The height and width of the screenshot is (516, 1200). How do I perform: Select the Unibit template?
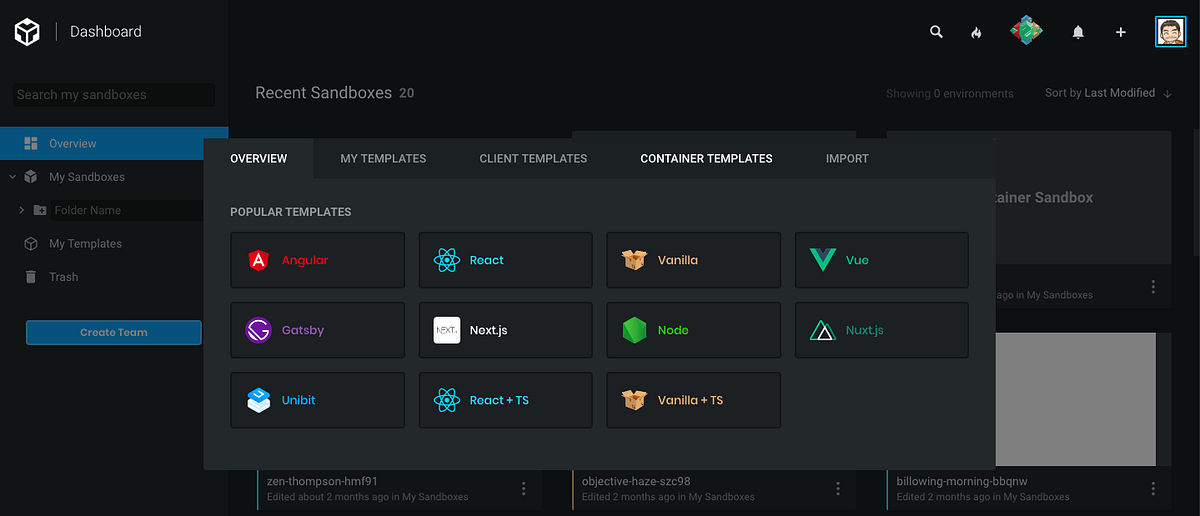click(x=318, y=400)
